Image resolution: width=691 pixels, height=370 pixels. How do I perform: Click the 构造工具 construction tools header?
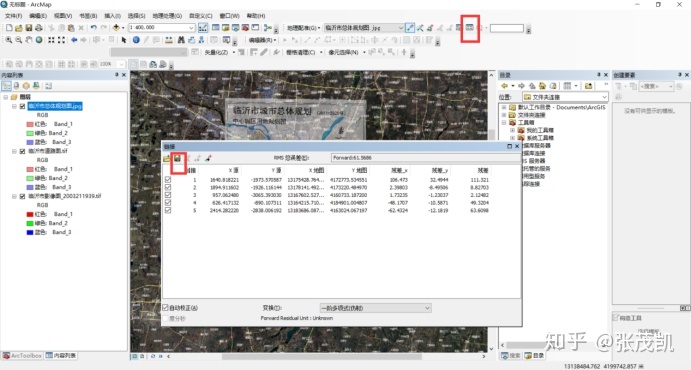[627, 318]
